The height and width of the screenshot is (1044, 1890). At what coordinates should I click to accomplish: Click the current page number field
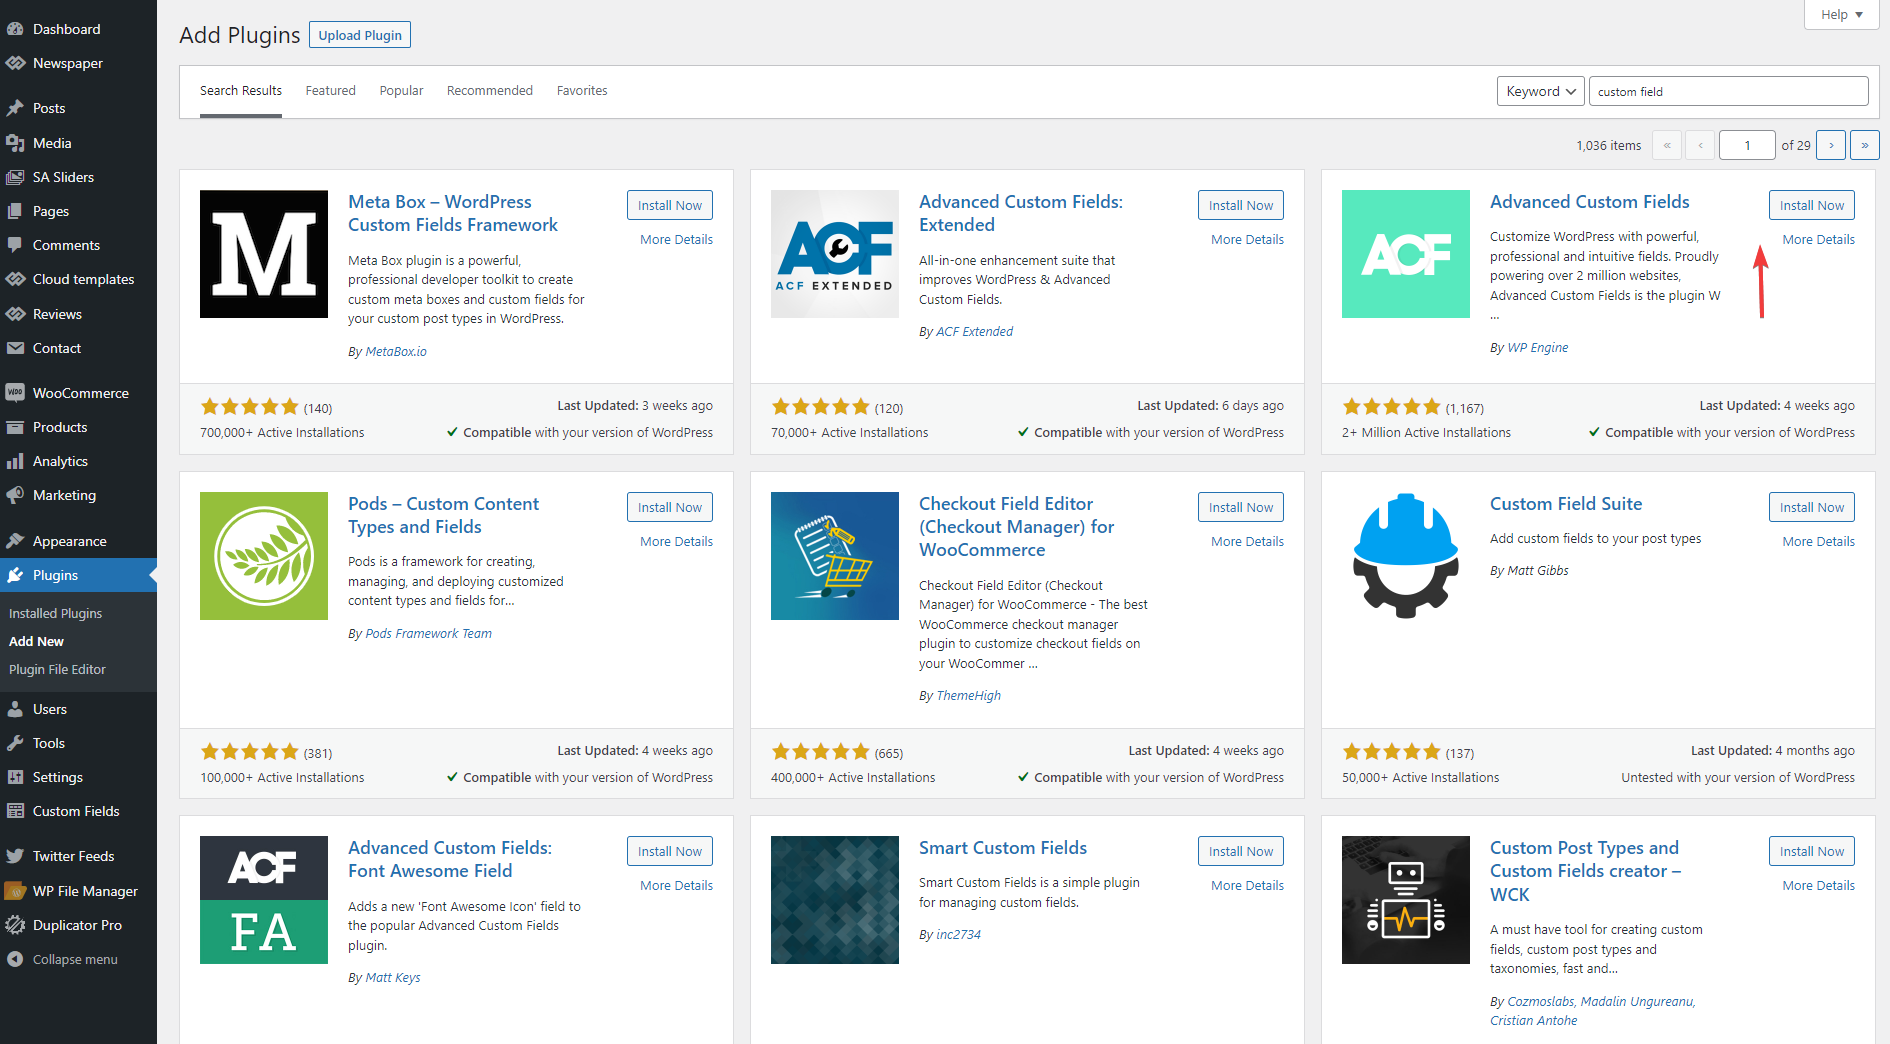(1747, 145)
